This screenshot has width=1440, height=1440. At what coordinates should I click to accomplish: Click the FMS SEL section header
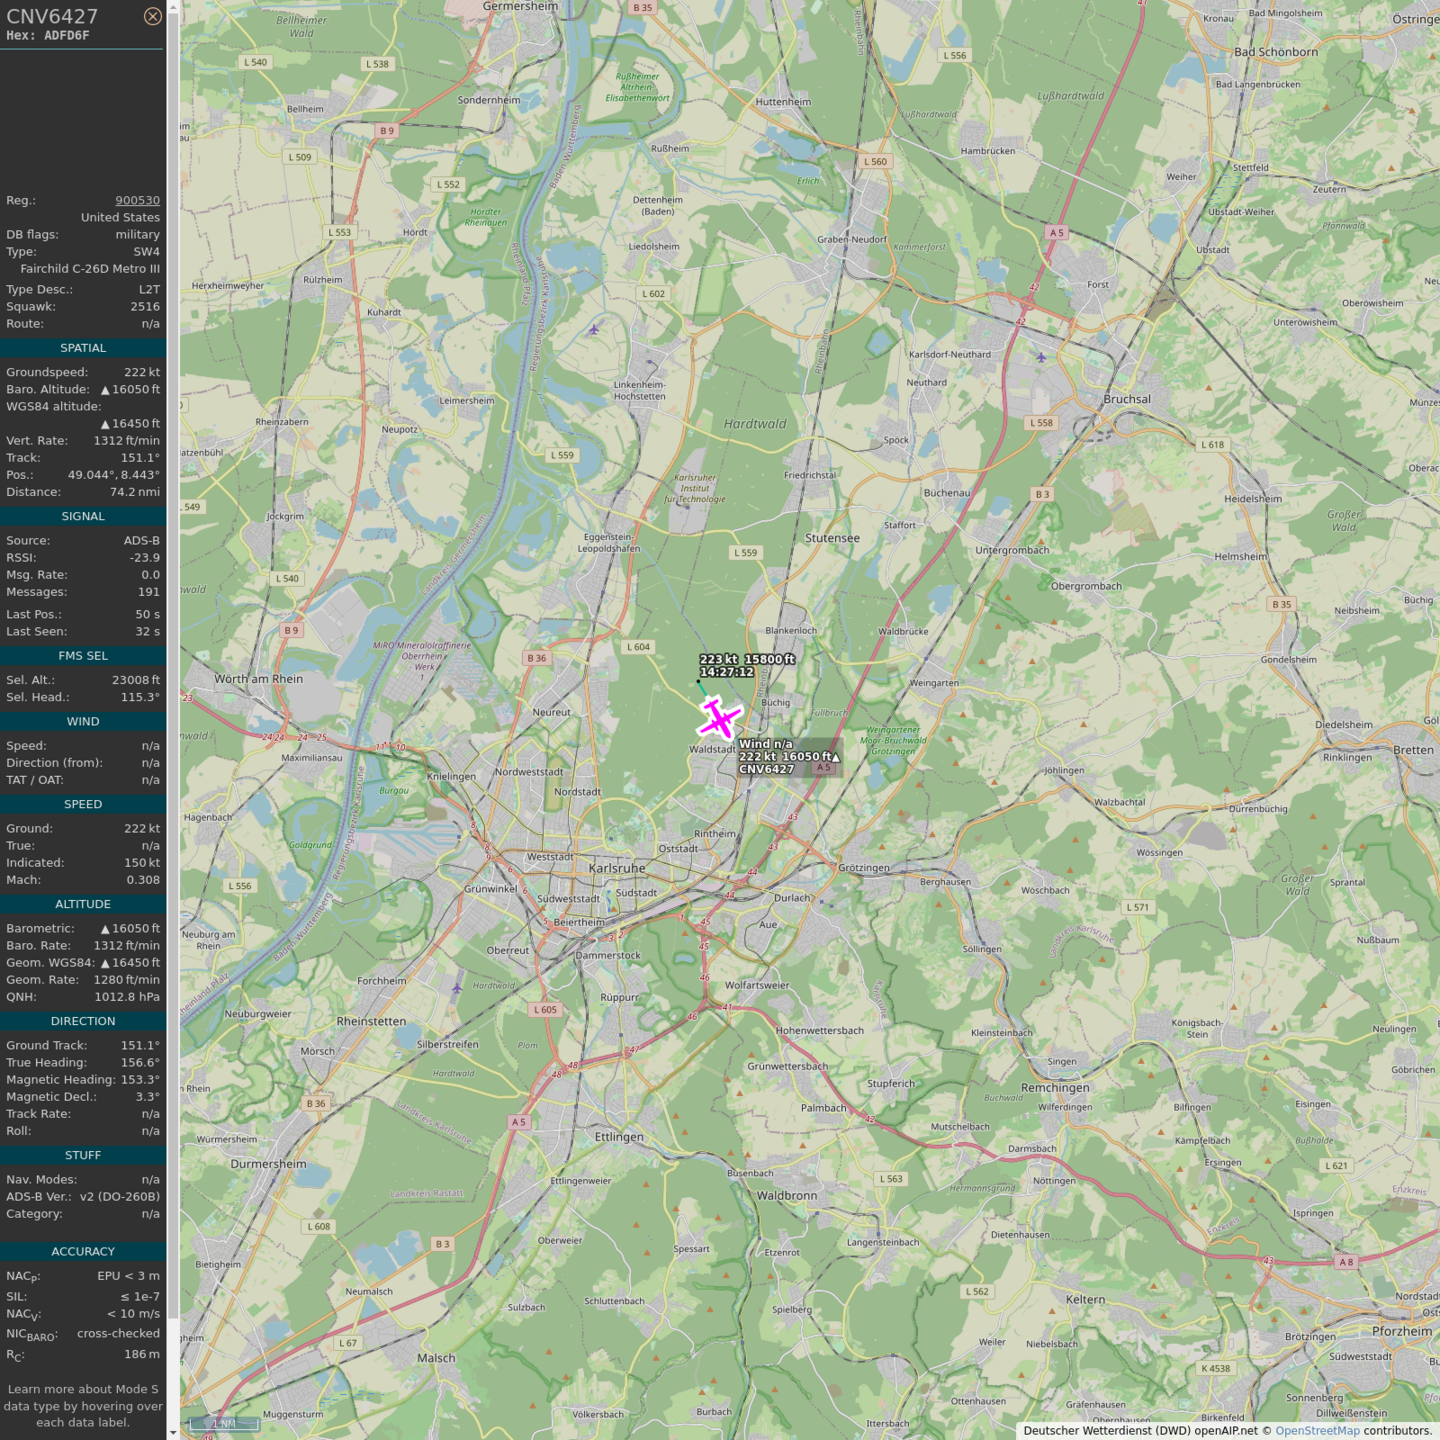pos(83,656)
